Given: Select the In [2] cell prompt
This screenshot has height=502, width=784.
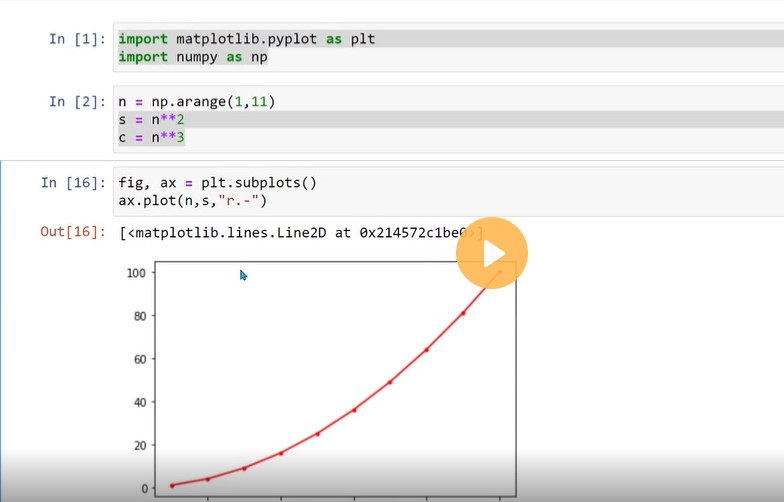Looking at the screenshot, I should 78,102.
